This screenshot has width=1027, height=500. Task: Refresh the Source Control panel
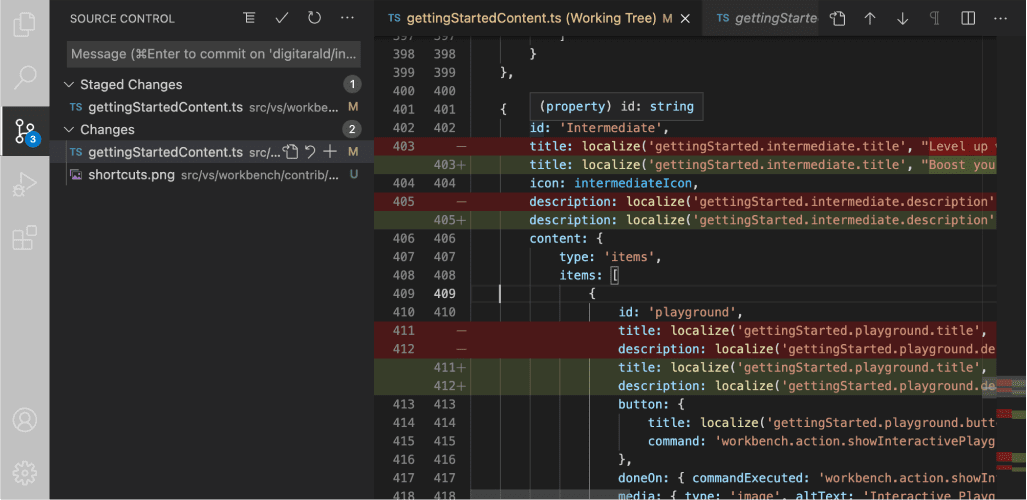point(314,18)
